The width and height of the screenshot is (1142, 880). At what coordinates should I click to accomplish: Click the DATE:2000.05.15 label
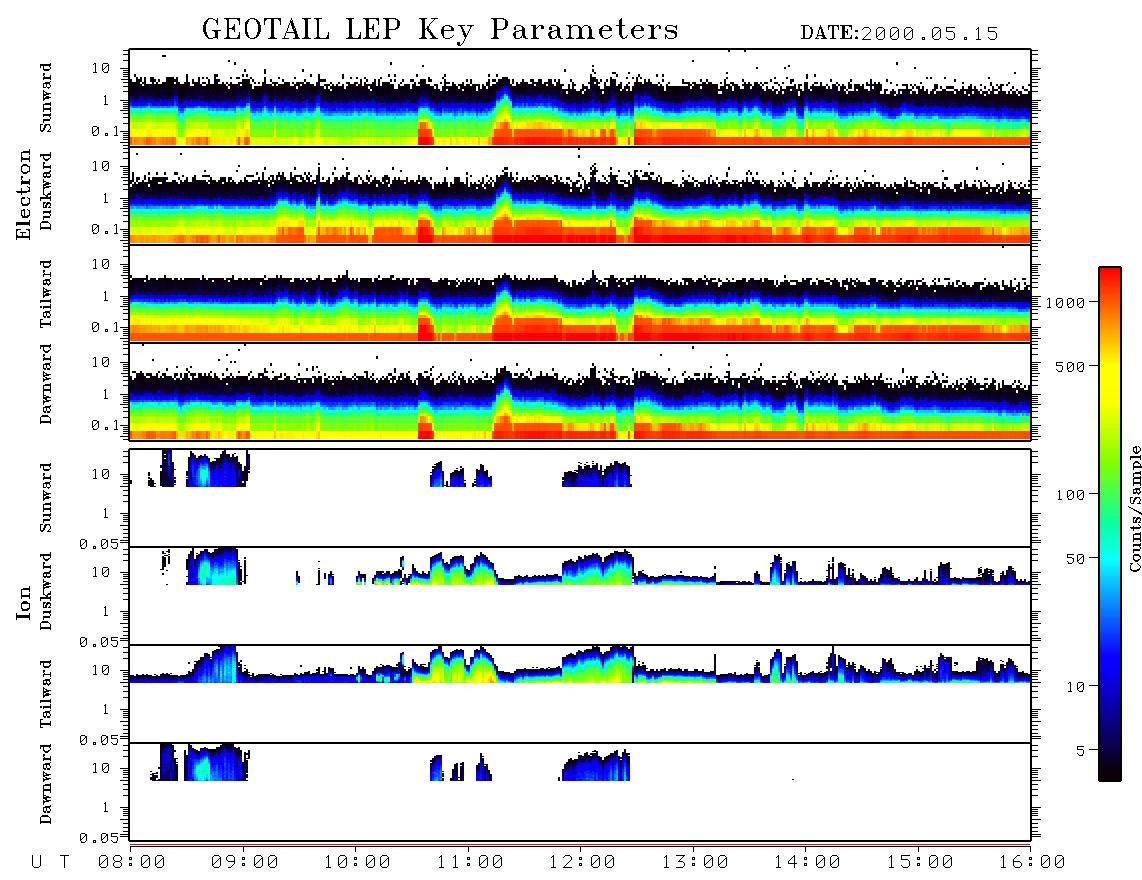tap(899, 34)
